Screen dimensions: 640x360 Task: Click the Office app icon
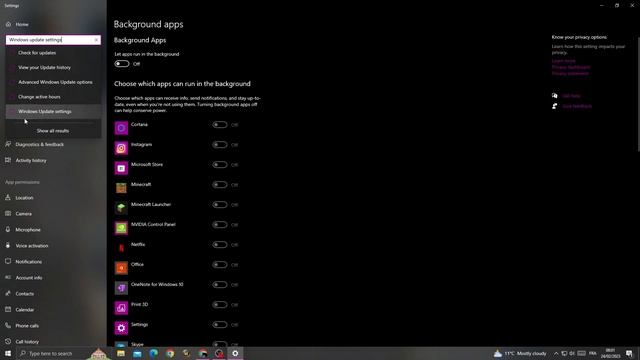coord(121,268)
